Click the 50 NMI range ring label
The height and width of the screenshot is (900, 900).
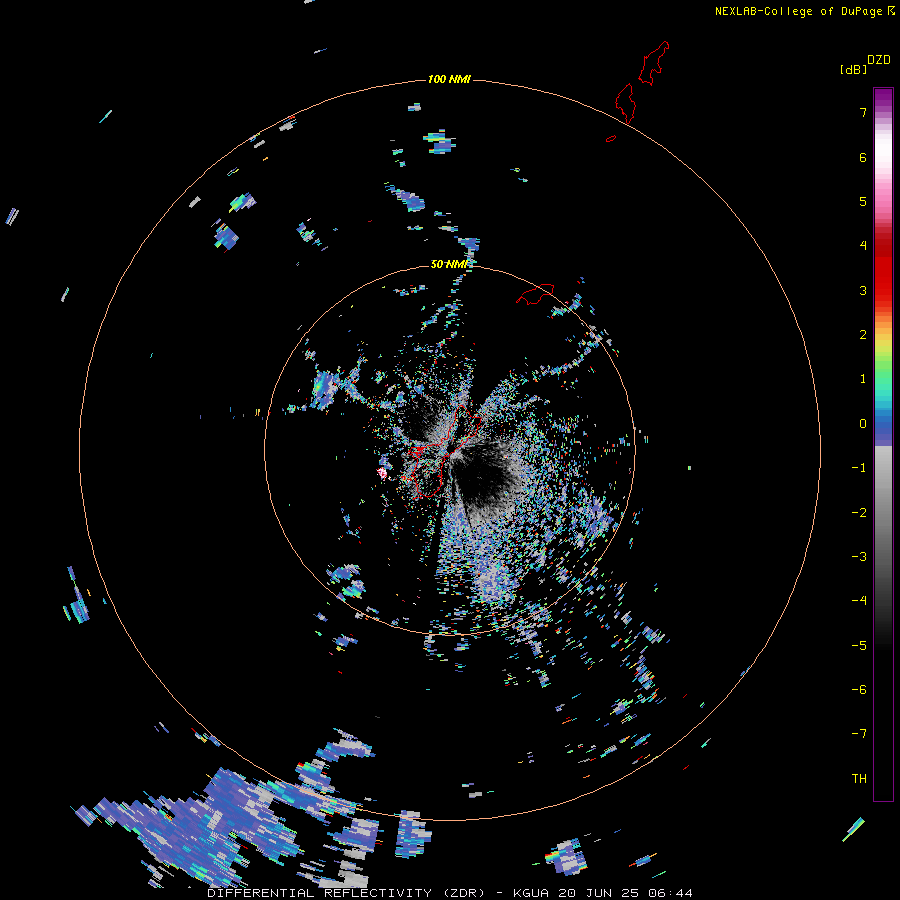tap(449, 264)
